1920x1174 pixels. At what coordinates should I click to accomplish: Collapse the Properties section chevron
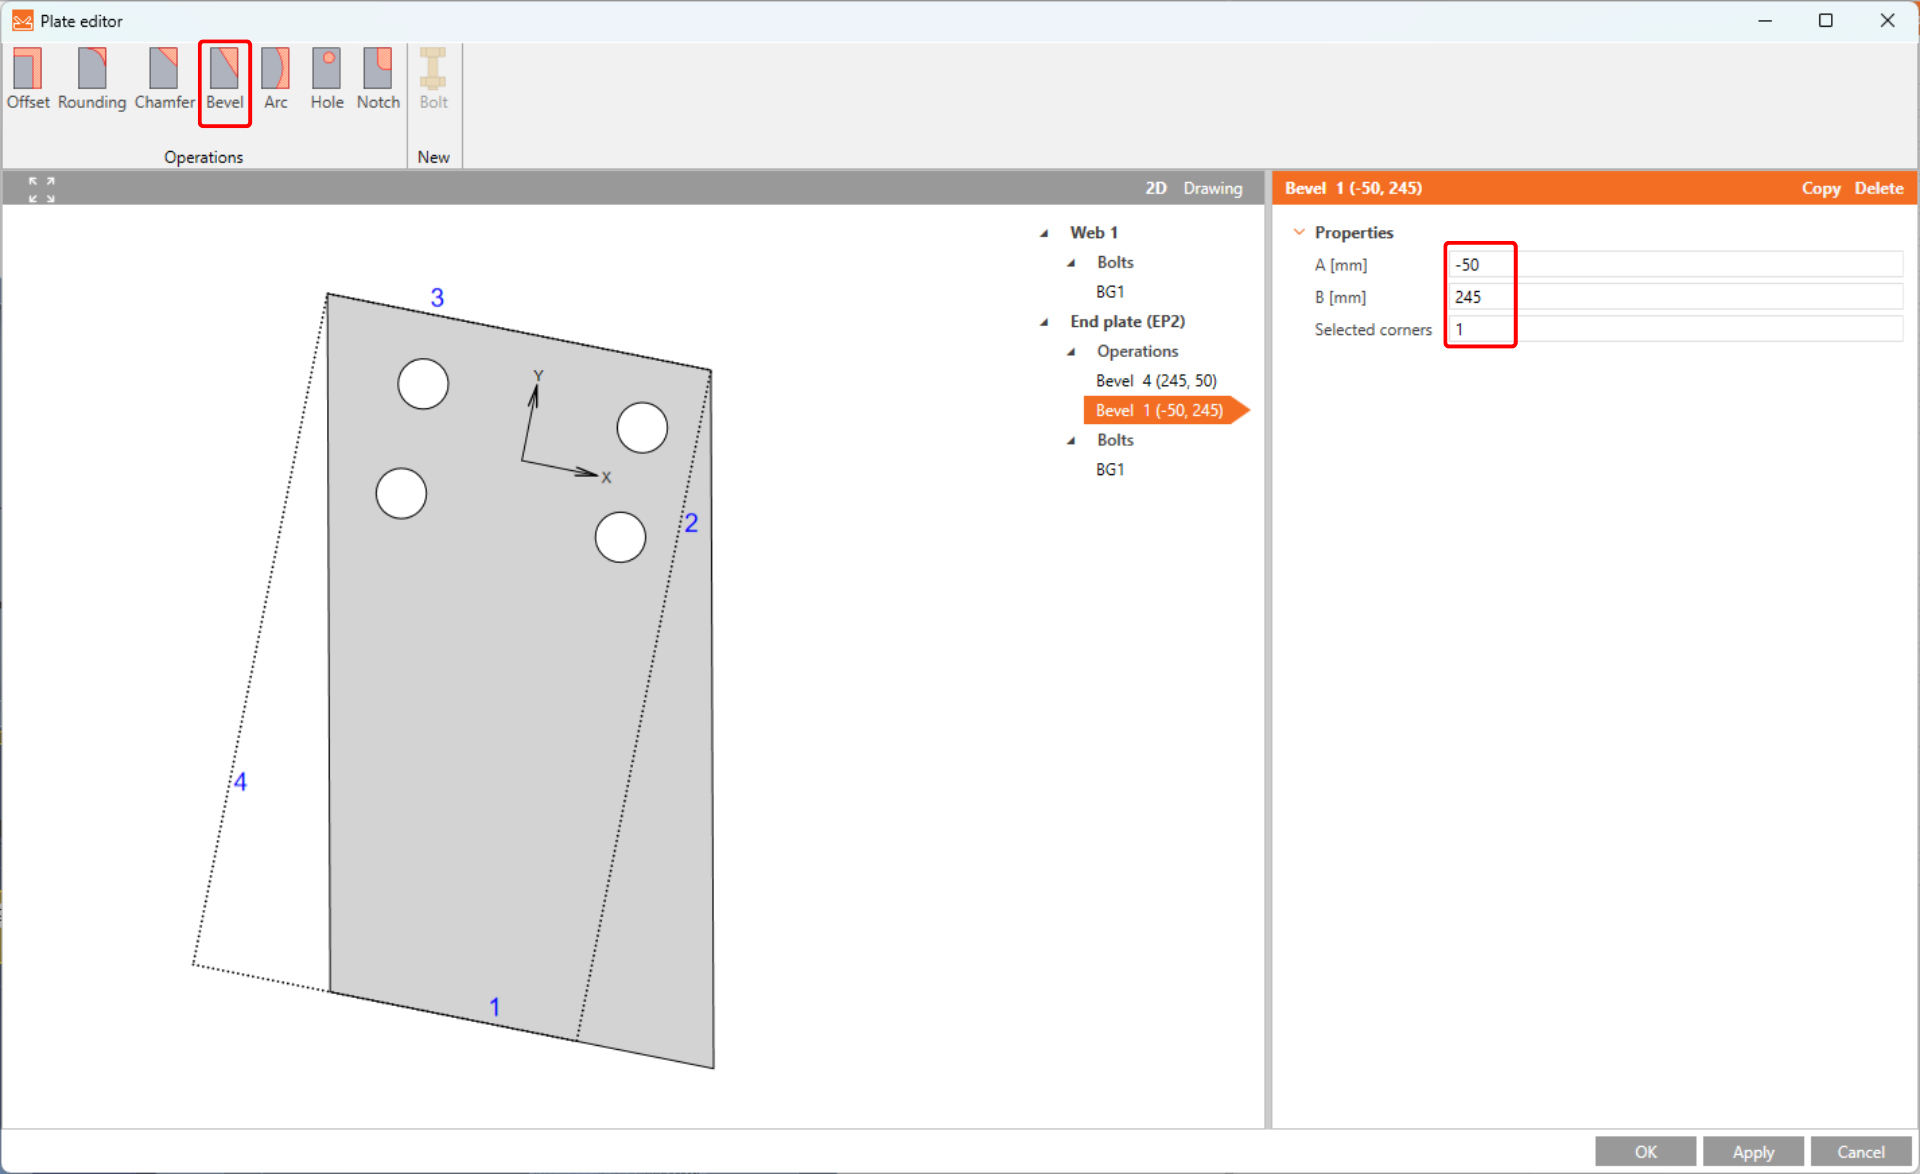tap(1299, 232)
